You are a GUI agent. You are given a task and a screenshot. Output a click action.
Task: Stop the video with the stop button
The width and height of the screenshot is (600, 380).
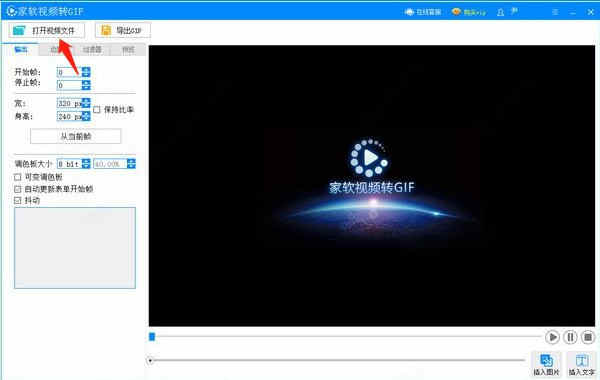(x=588, y=337)
